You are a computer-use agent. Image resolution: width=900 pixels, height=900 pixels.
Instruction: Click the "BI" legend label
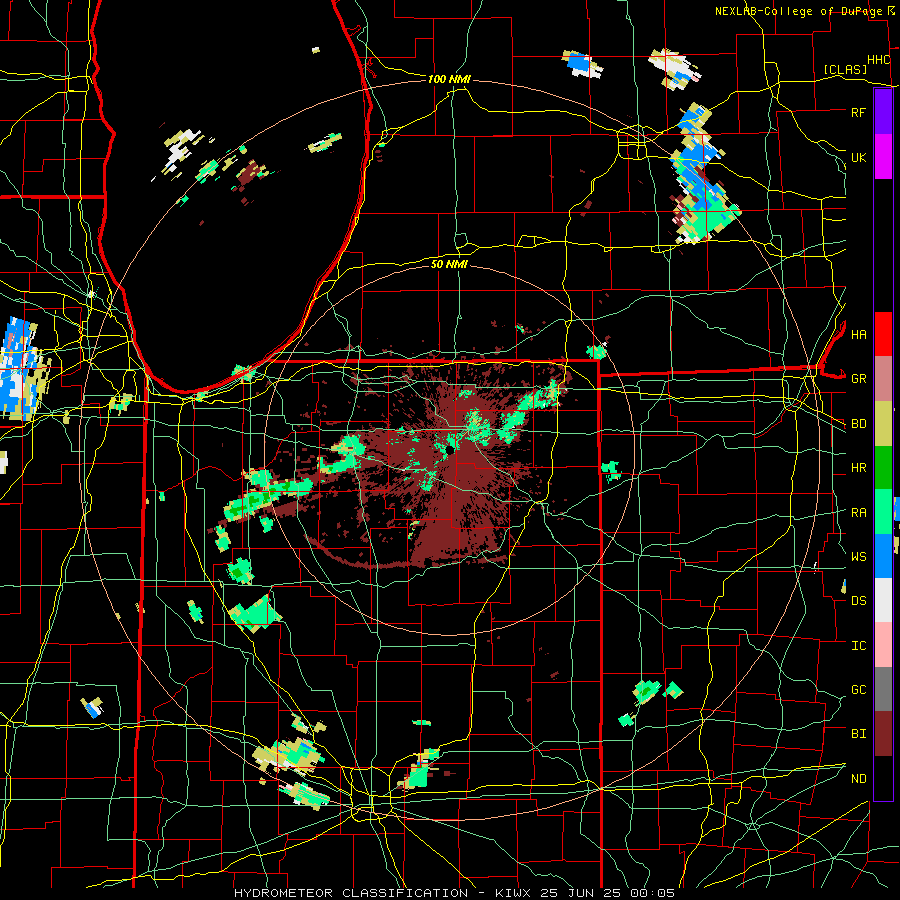pos(858,734)
